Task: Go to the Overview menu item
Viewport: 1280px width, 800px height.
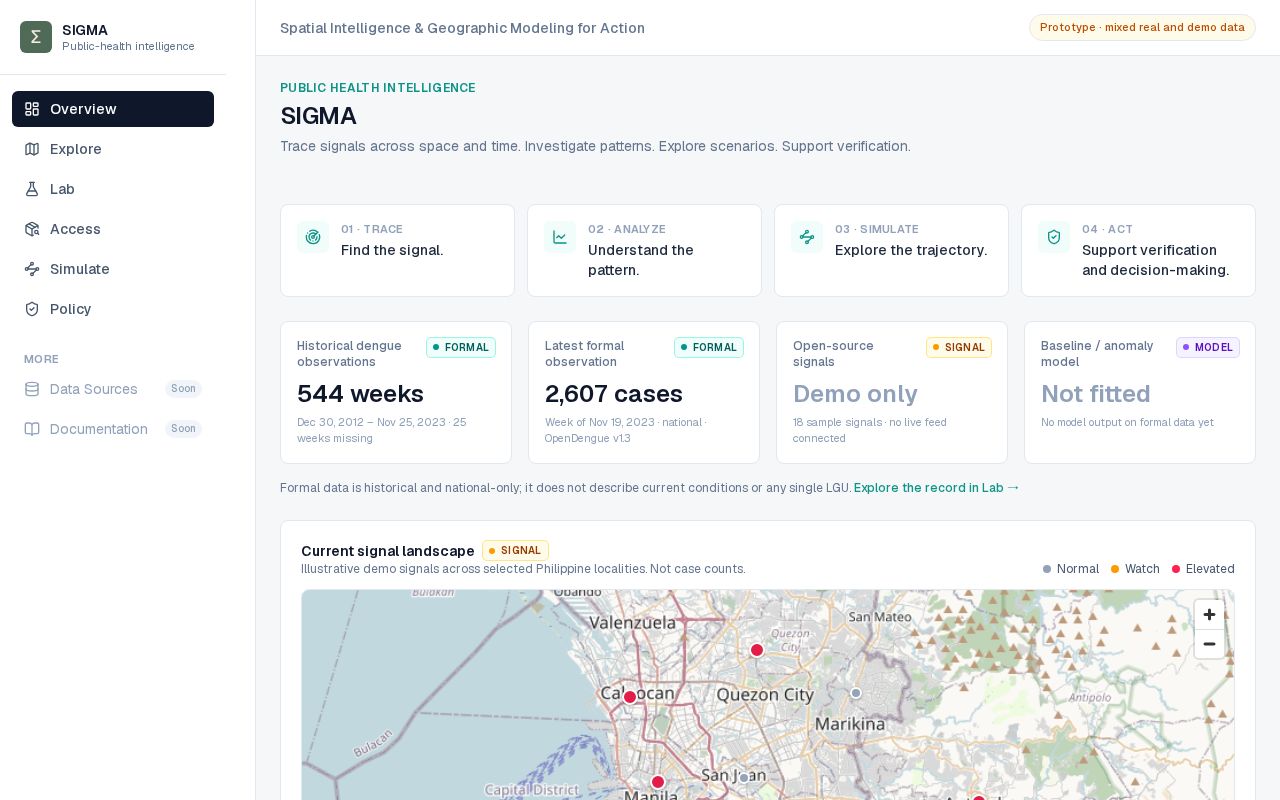Action: (113, 109)
